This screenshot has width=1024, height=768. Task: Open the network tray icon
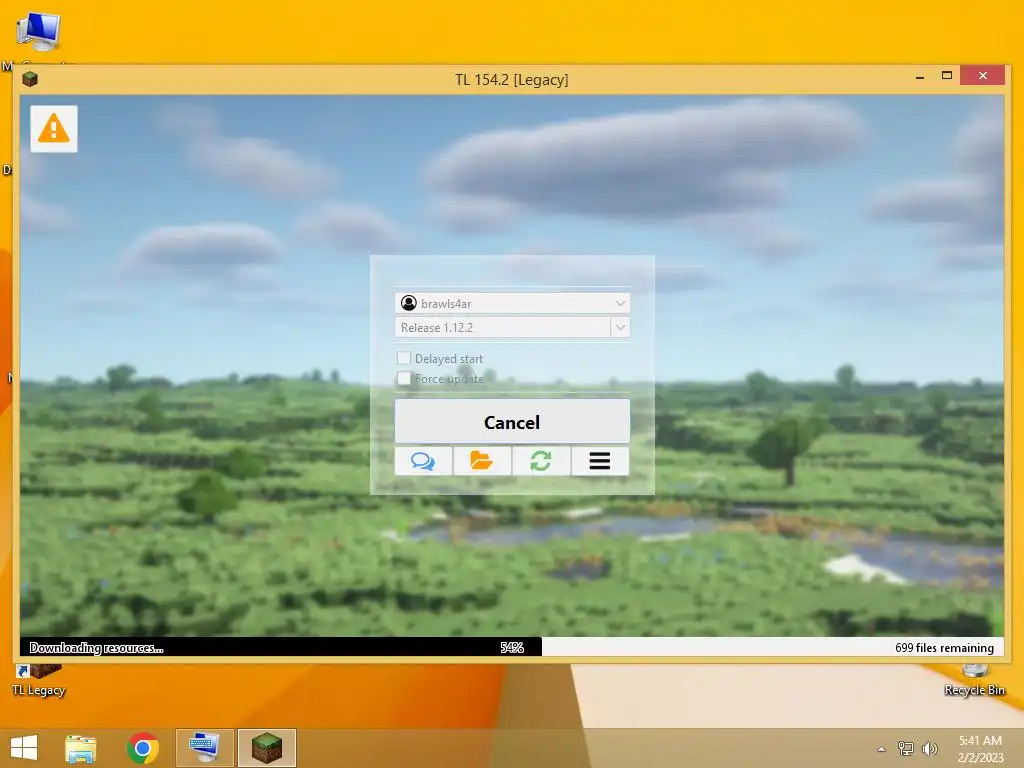click(906, 749)
